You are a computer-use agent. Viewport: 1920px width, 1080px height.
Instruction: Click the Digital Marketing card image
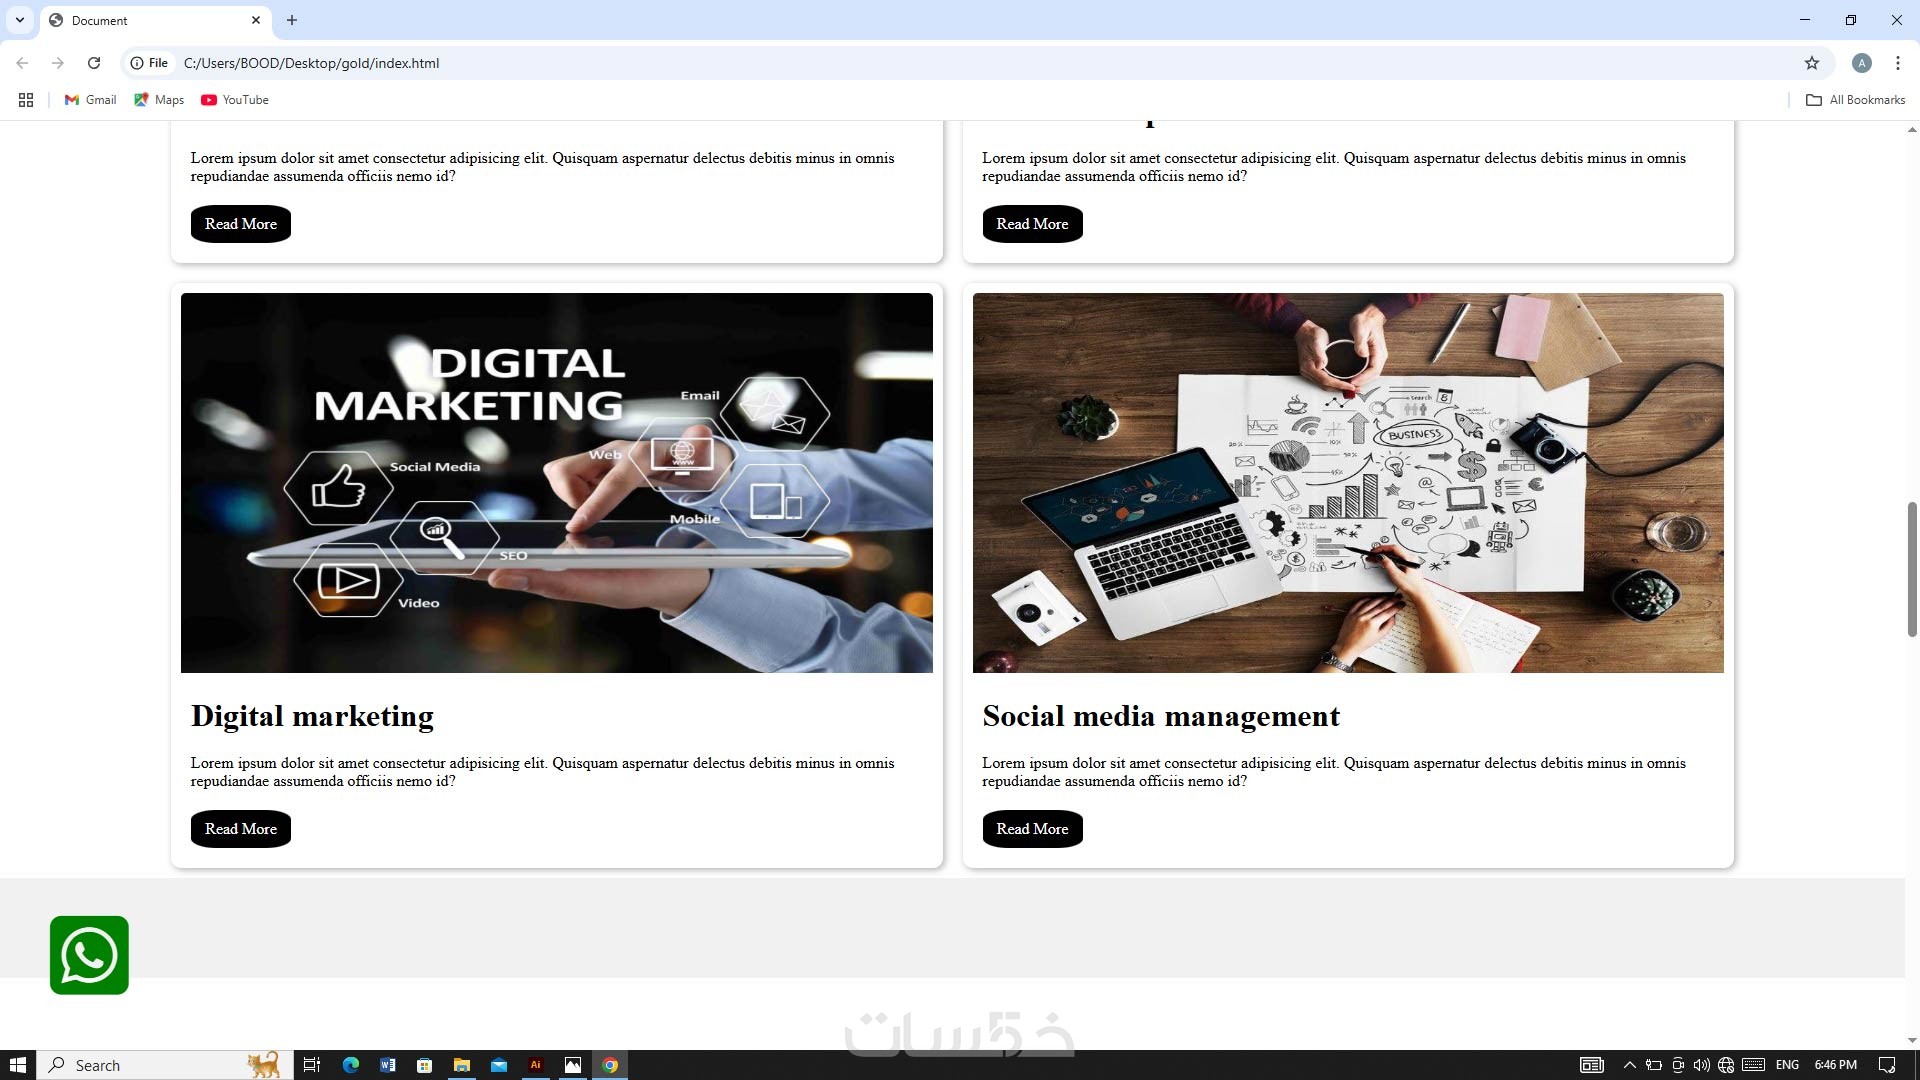pyautogui.click(x=556, y=483)
